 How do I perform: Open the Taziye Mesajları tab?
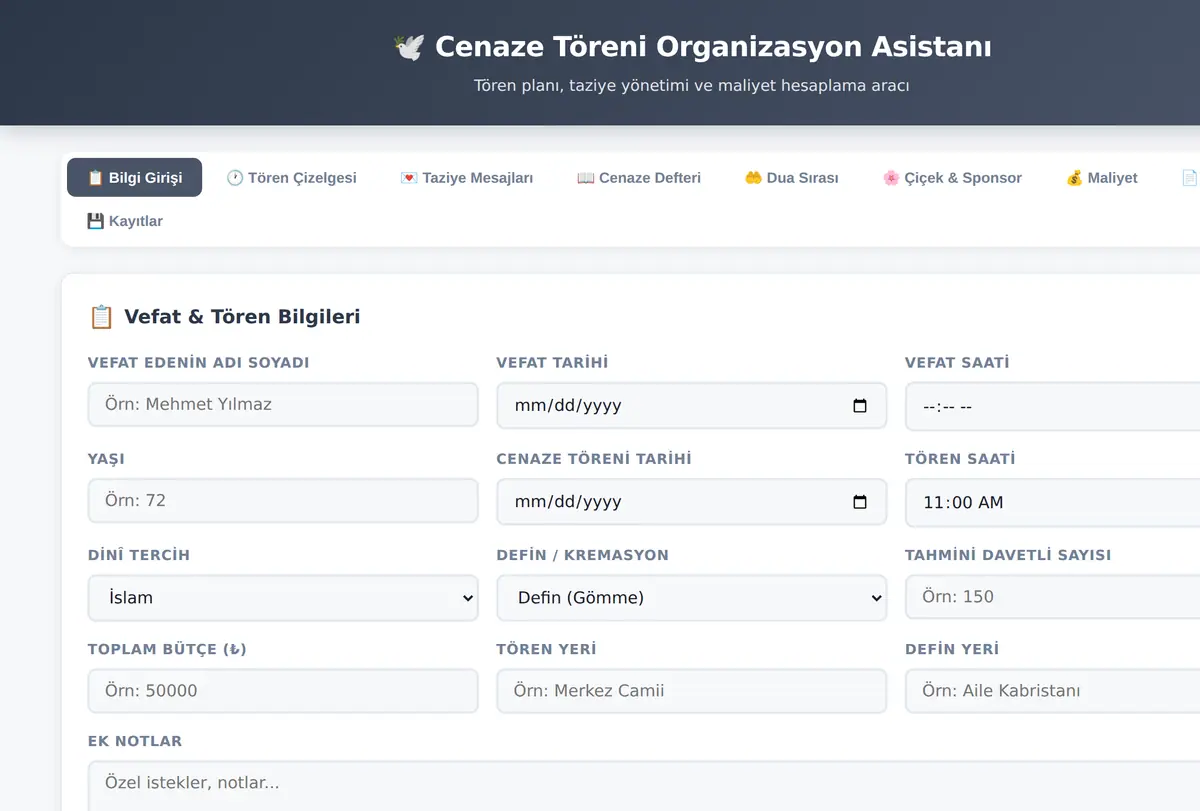click(466, 178)
